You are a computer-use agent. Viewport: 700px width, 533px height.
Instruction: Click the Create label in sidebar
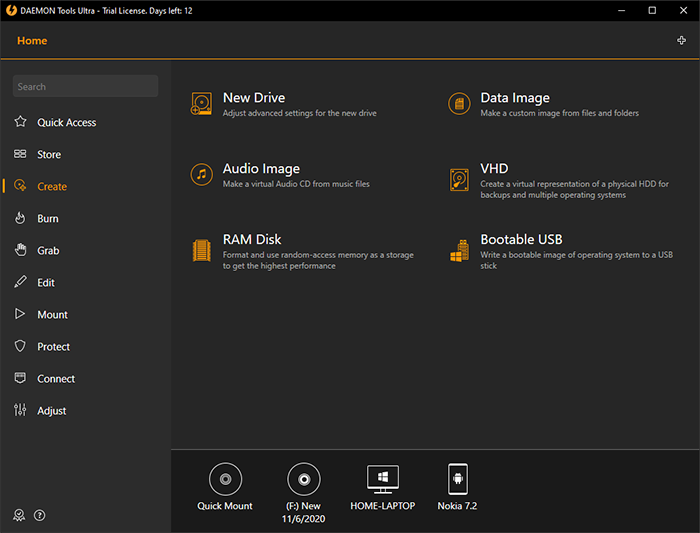52,187
